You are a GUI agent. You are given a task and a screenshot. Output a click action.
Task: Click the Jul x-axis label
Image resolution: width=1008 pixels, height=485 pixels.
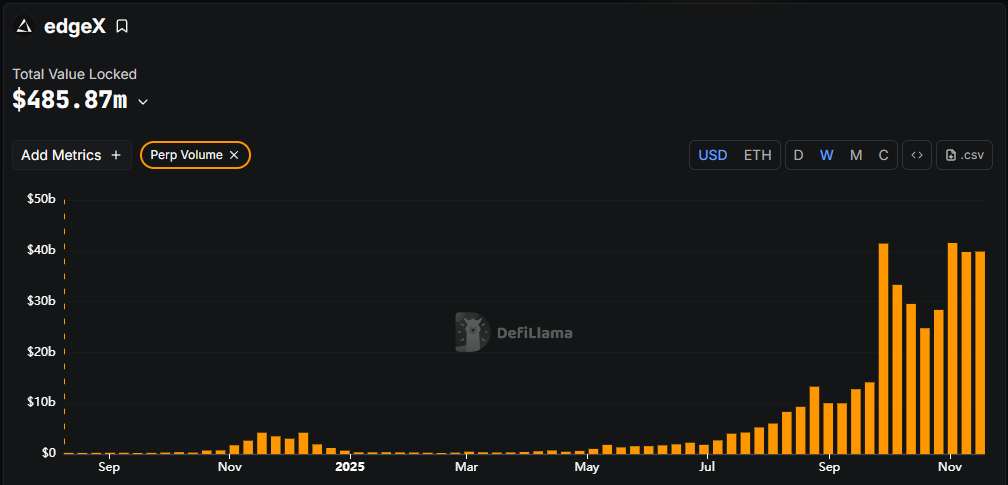[x=707, y=466]
